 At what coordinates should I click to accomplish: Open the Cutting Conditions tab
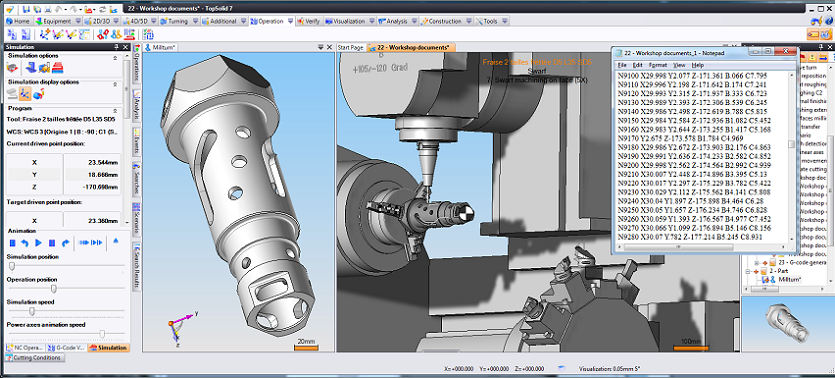[x=35, y=358]
